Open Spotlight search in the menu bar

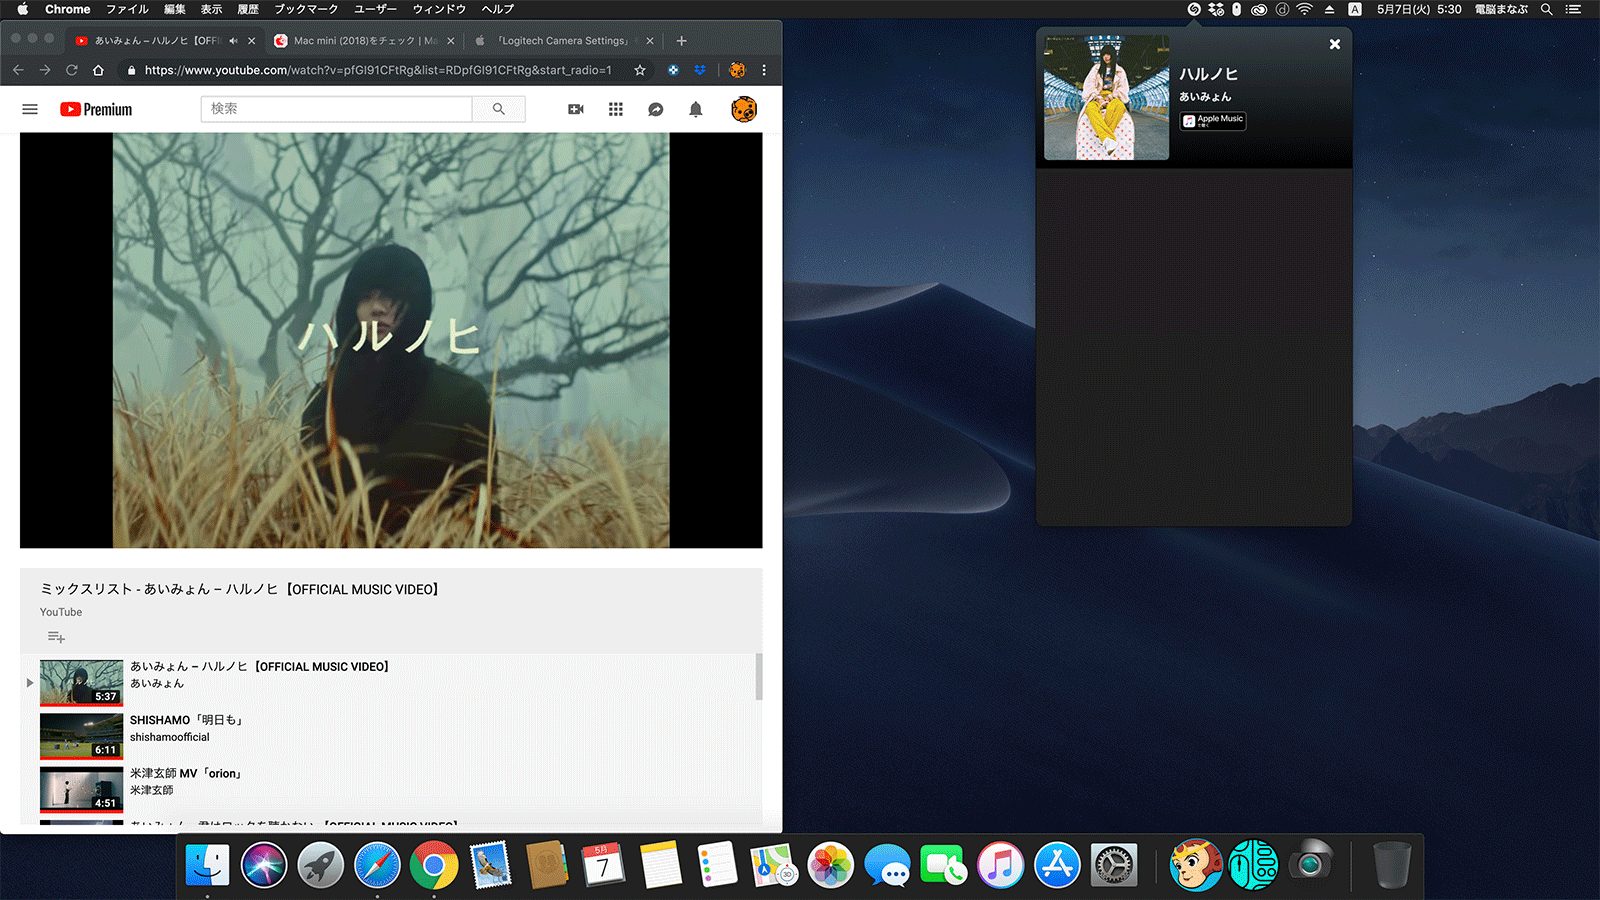point(1546,9)
